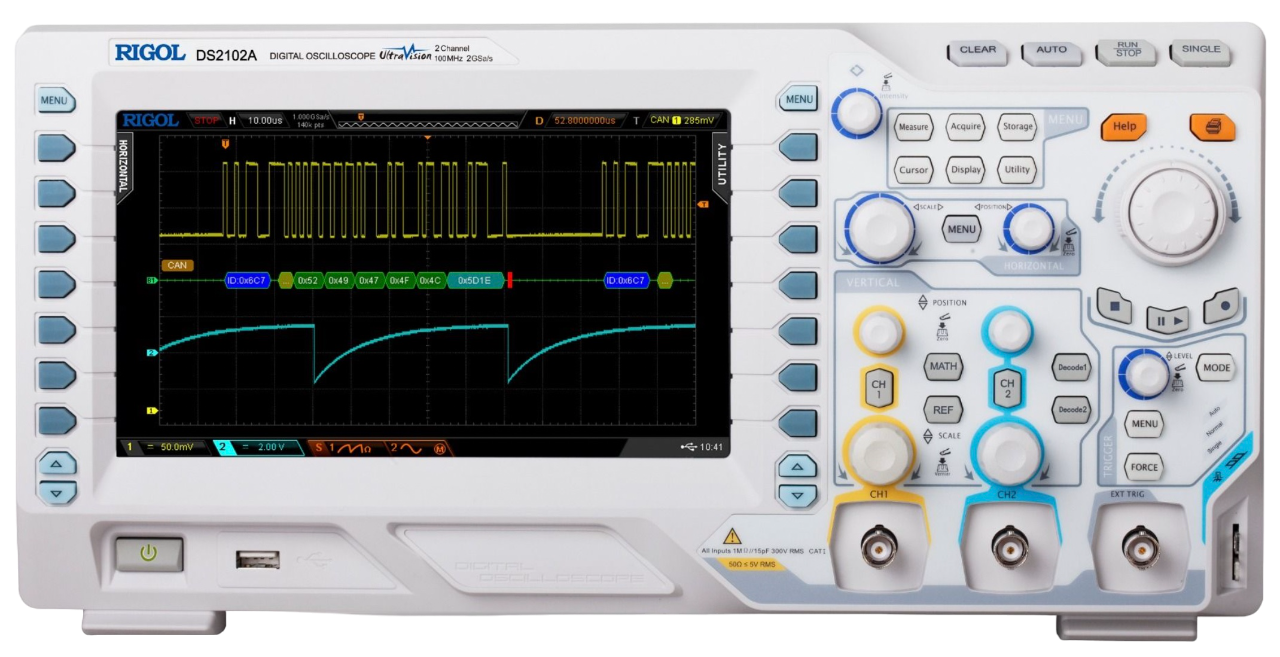Open the trigger section MENU button

[x=1144, y=423]
